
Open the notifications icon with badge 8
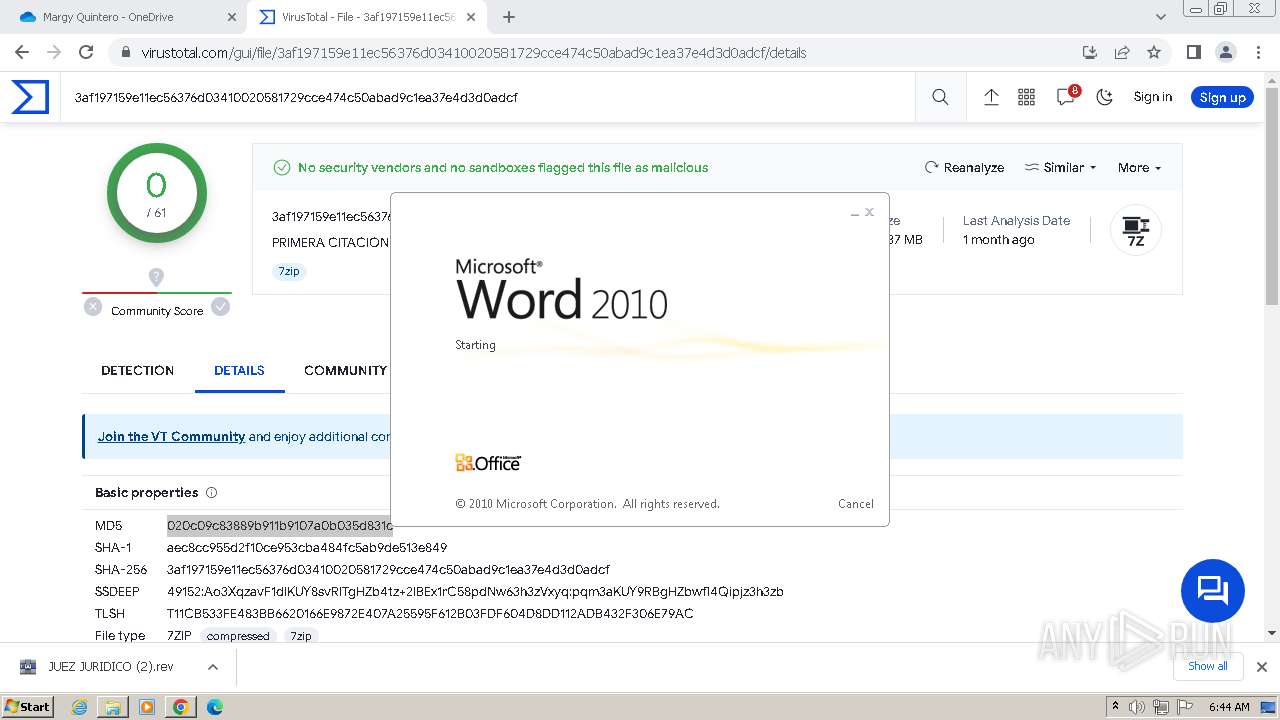click(1066, 96)
